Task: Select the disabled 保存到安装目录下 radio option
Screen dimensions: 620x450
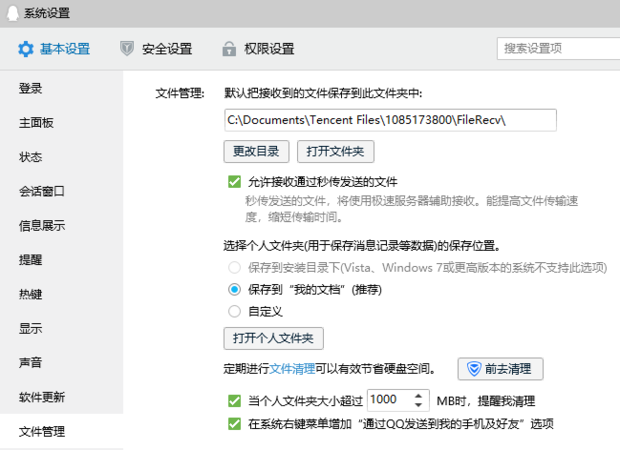Action: (x=234, y=268)
